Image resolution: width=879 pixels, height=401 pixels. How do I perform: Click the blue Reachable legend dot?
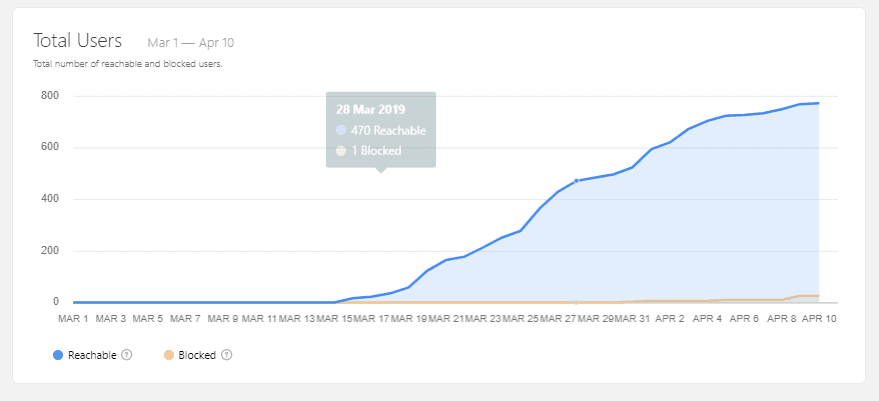coord(58,355)
